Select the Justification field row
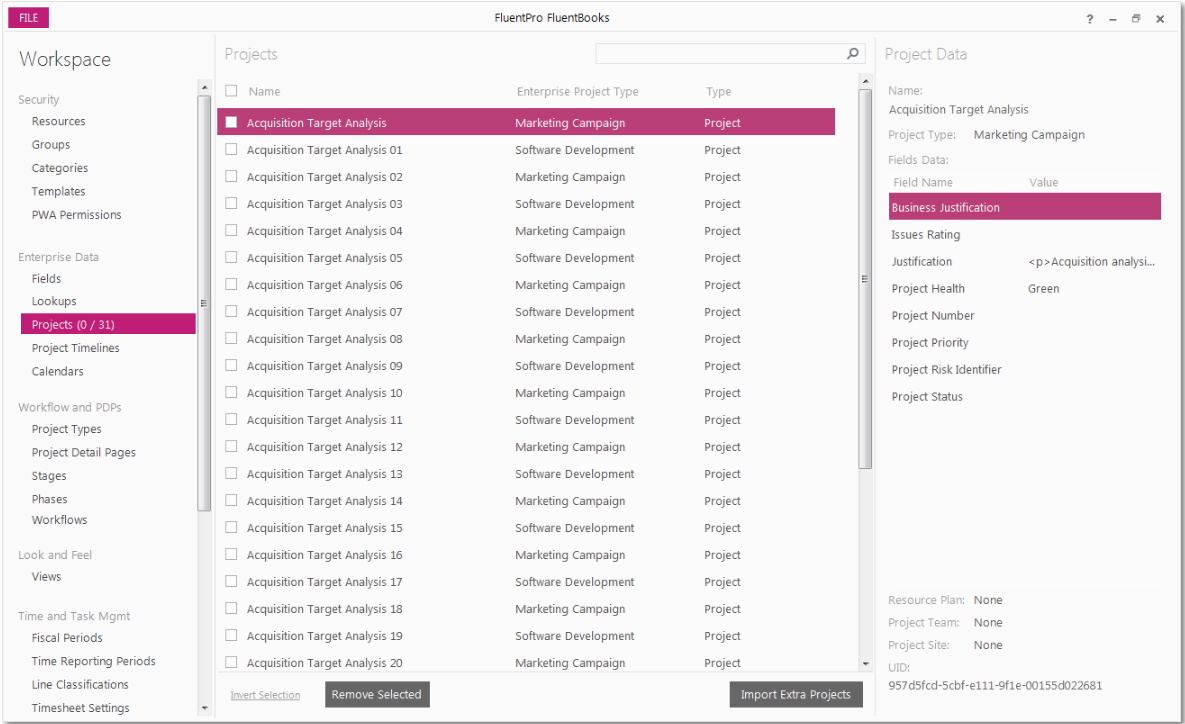Image resolution: width=1185 pixels, height=724 pixels. 1025,261
